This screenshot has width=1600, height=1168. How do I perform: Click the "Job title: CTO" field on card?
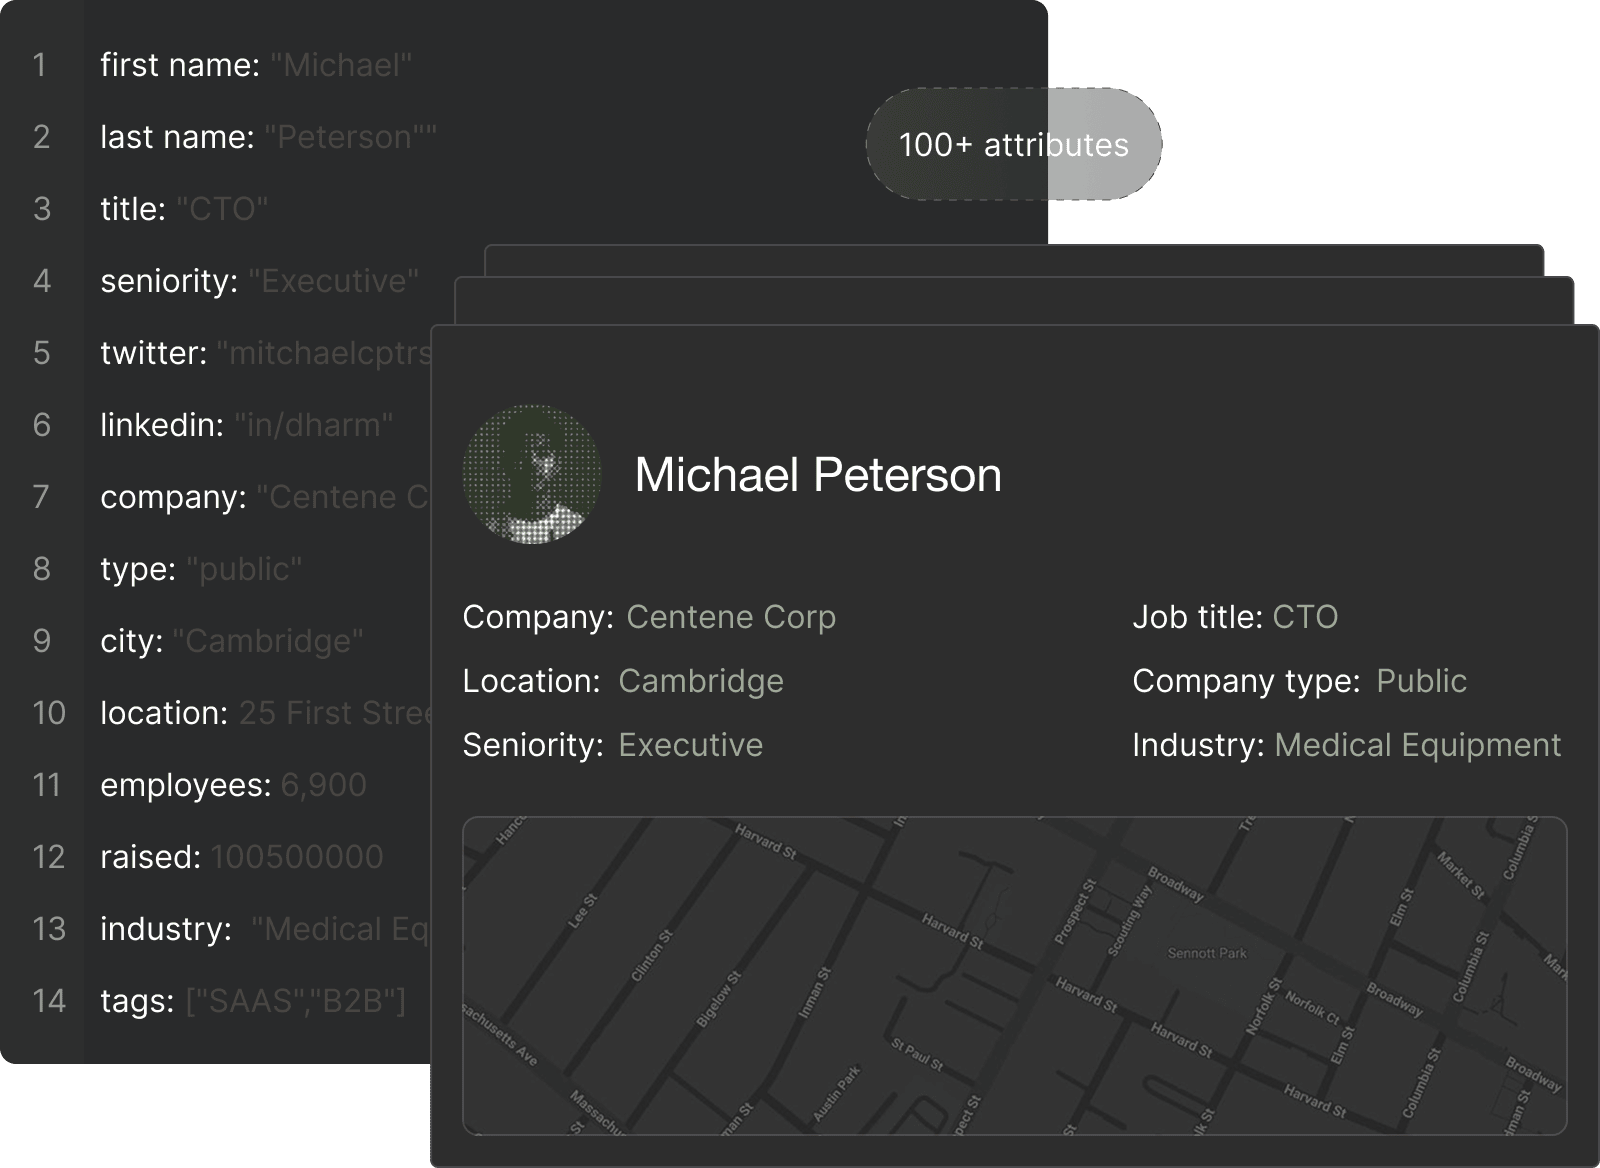(x=1234, y=617)
